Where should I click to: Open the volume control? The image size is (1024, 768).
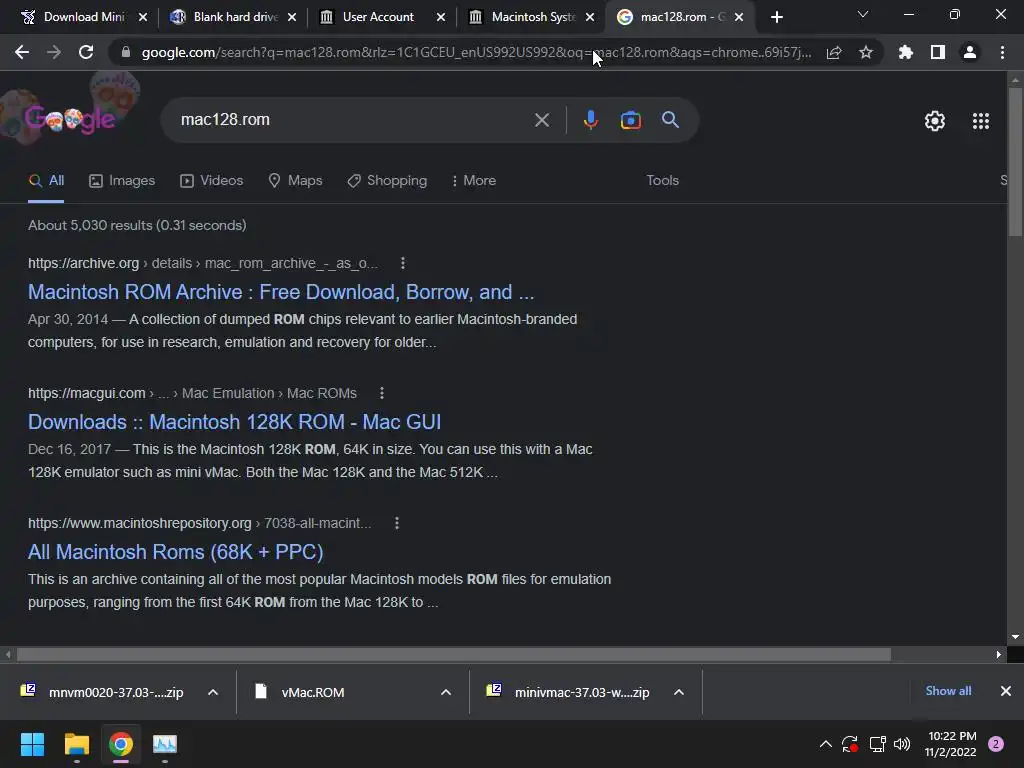[x=902, y=744]
